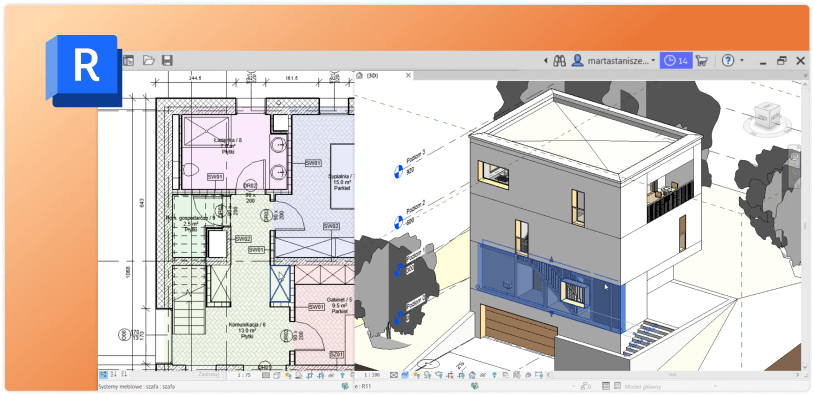
Task: Click temporary hide/isolate glasses icon in 3D view
Action: (483, 375)
